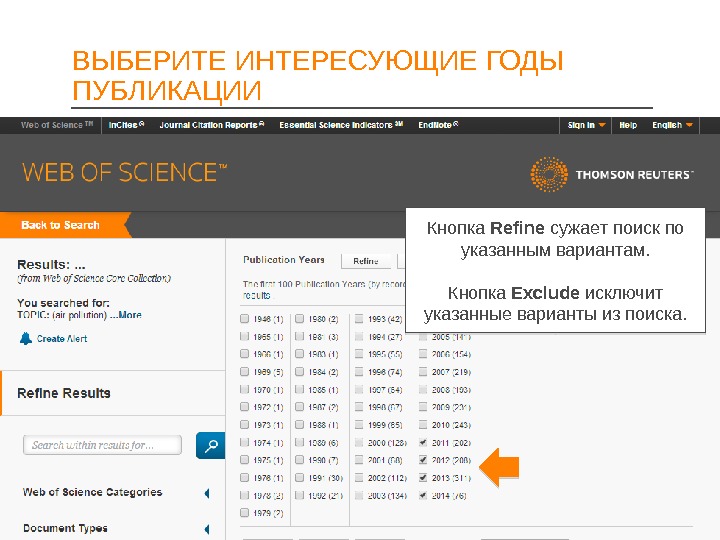Check the 1973 publication year
The height and width of the screenshot is (540, 720).
pyautogui.click(x=244, y=425)
